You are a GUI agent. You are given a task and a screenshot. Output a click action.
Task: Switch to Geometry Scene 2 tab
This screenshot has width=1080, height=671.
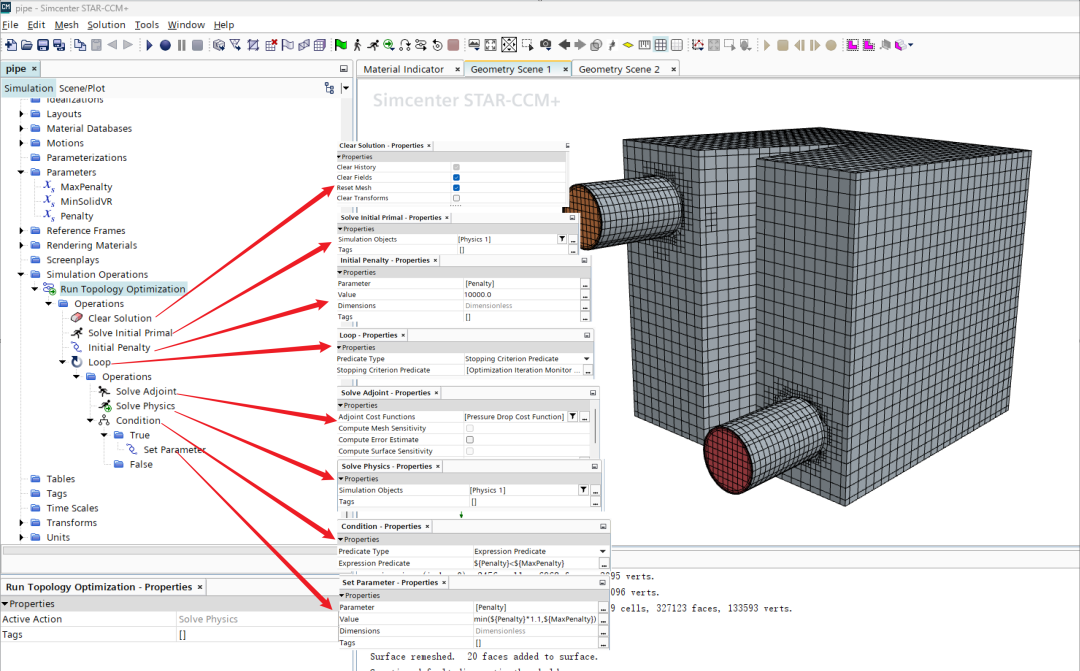point(619,69)
